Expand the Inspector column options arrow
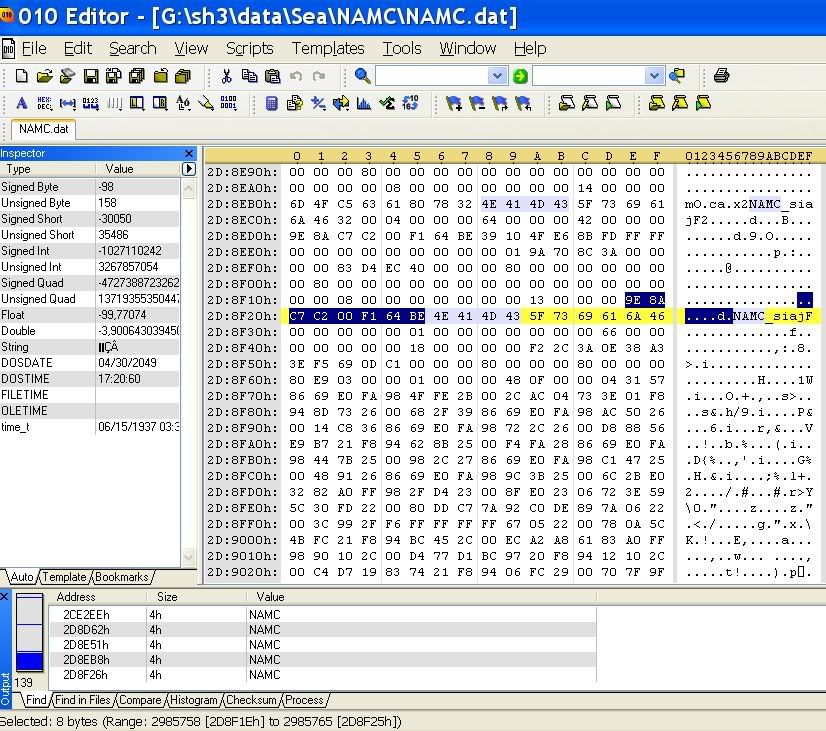 (x=189, y=169)
